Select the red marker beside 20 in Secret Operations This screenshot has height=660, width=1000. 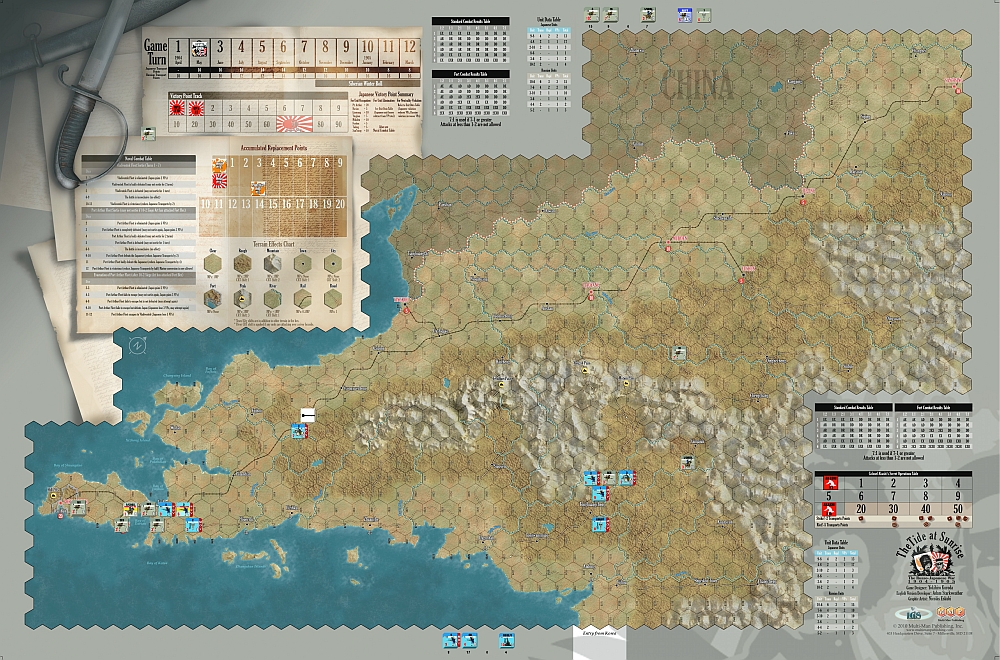pyautogui.click(x=829, y=509)
